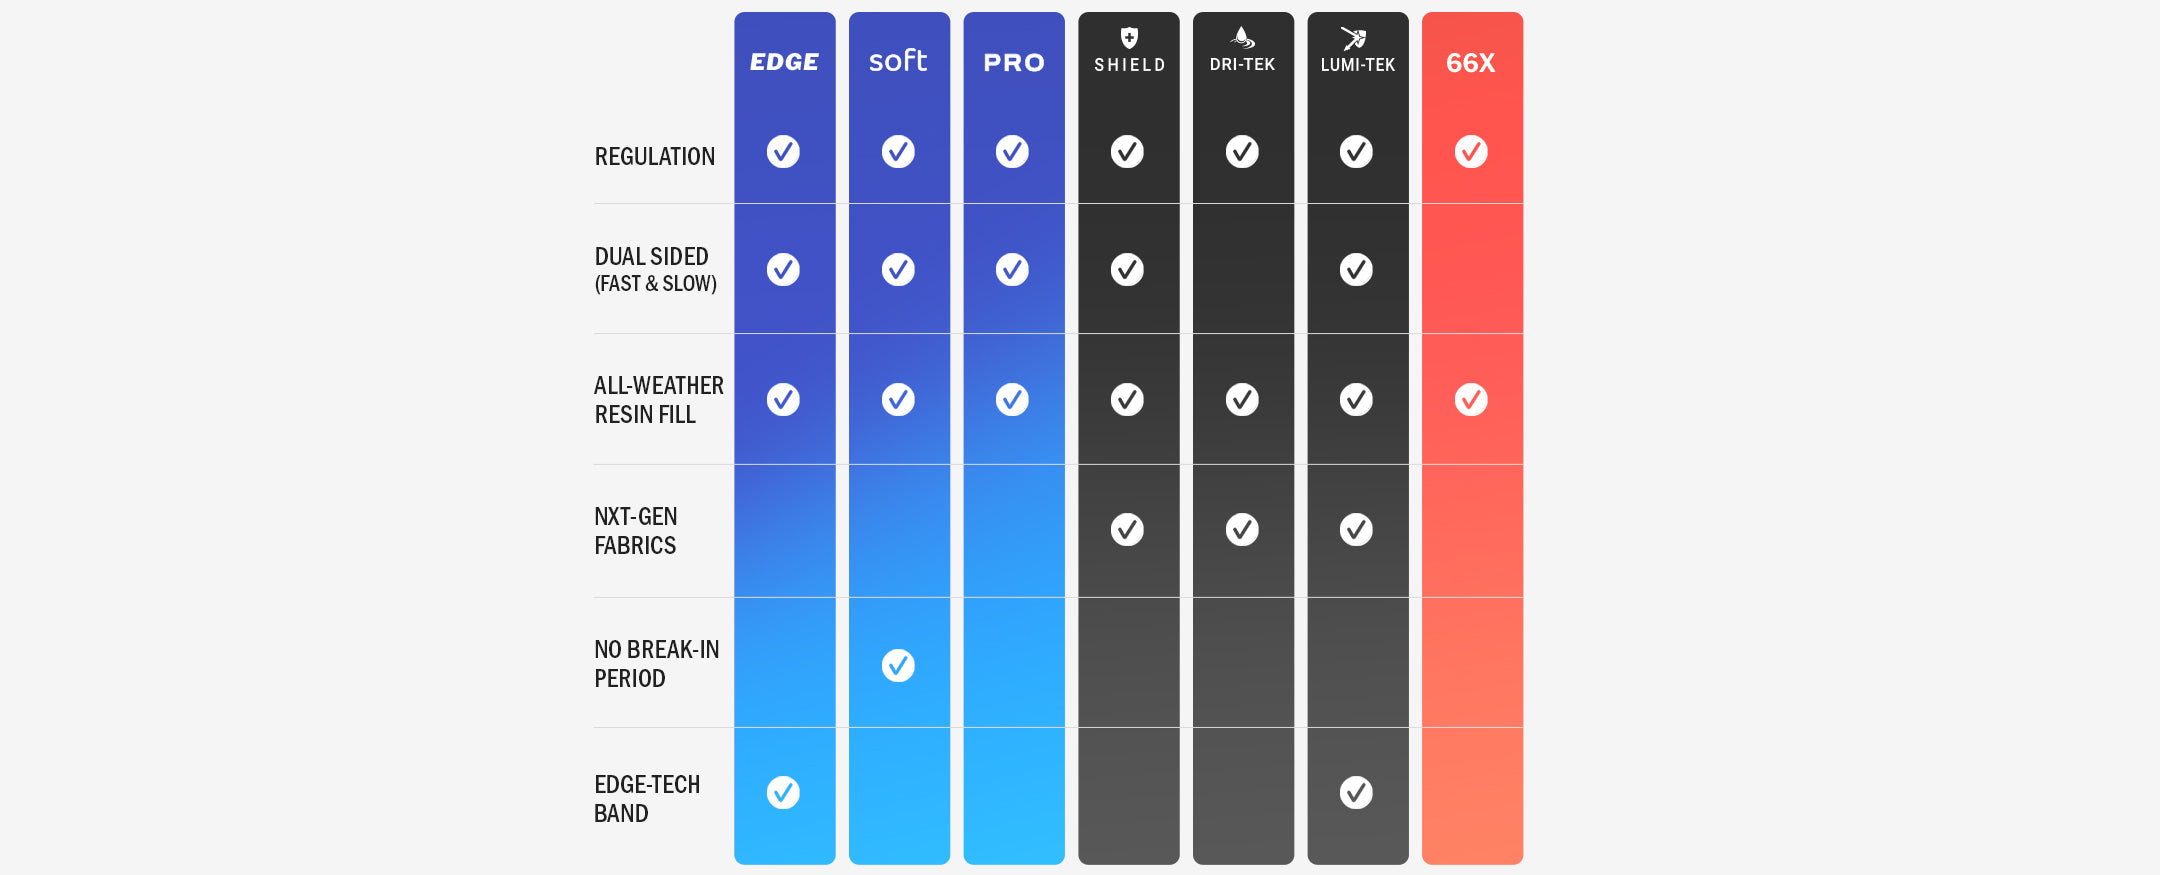Click the soft logo header
The height and width of the screenshot is (875, 2160).
[x=898, y=61]
